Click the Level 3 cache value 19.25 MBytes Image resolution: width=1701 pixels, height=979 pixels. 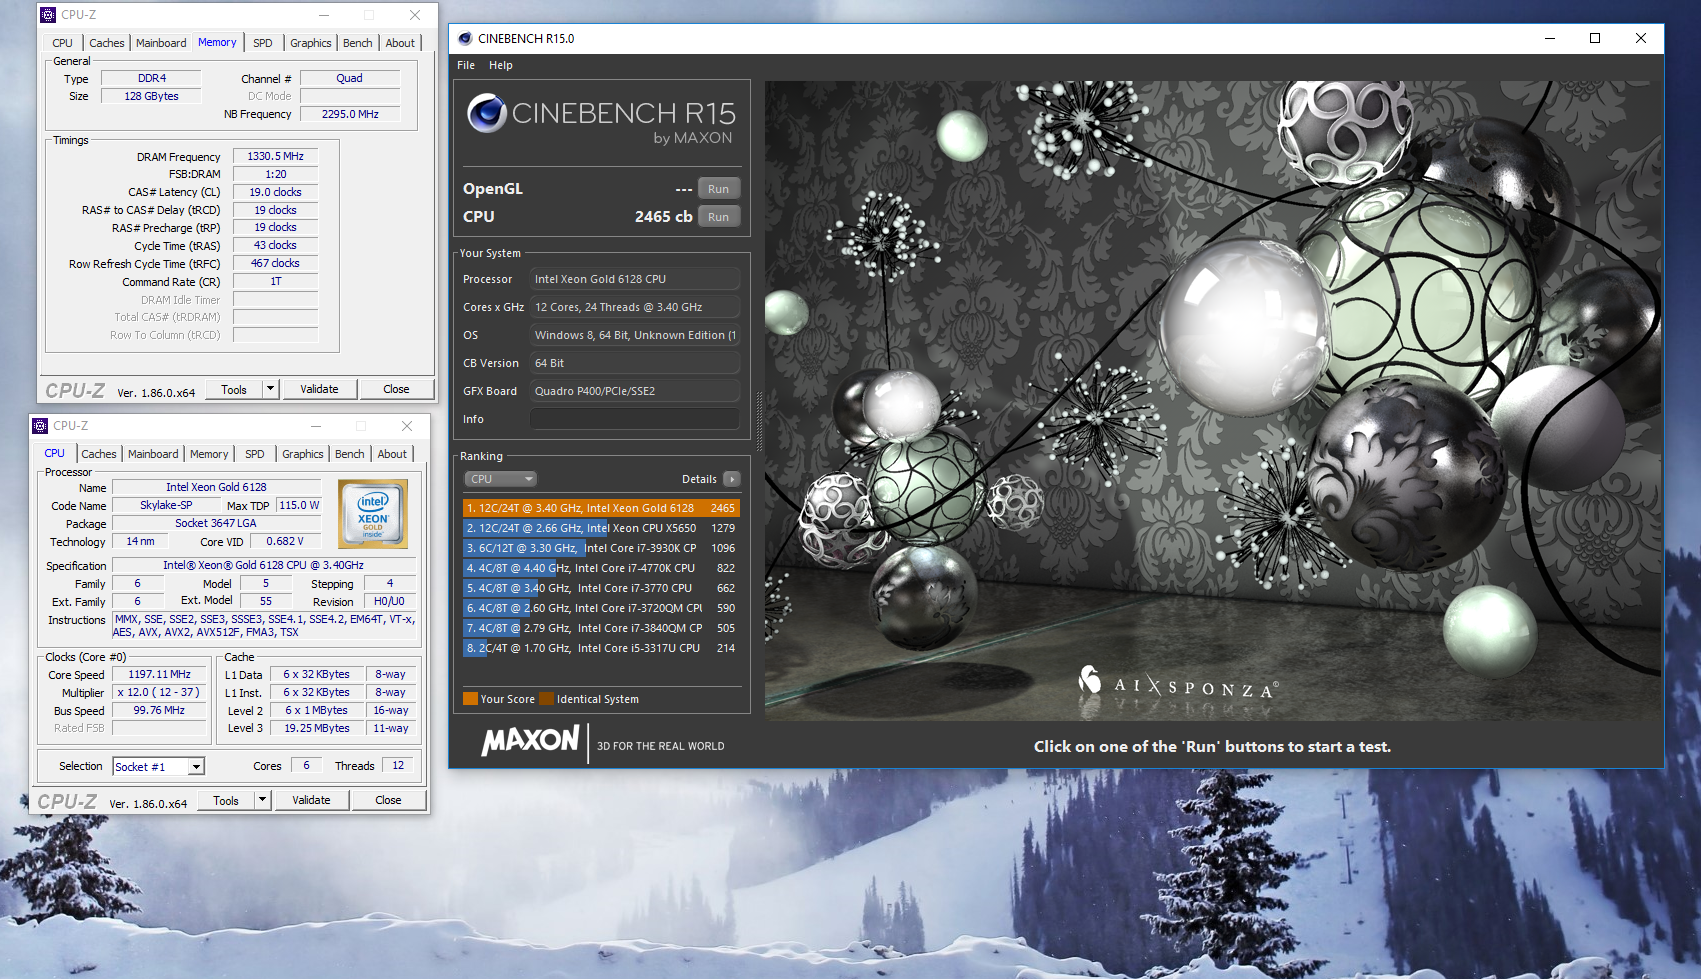coord(316,729)
